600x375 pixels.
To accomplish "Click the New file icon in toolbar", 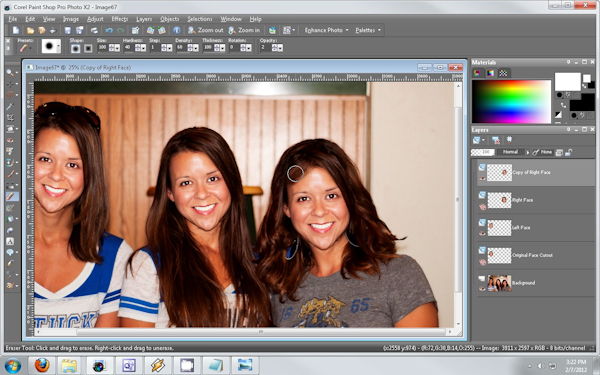I will [16, 30].
